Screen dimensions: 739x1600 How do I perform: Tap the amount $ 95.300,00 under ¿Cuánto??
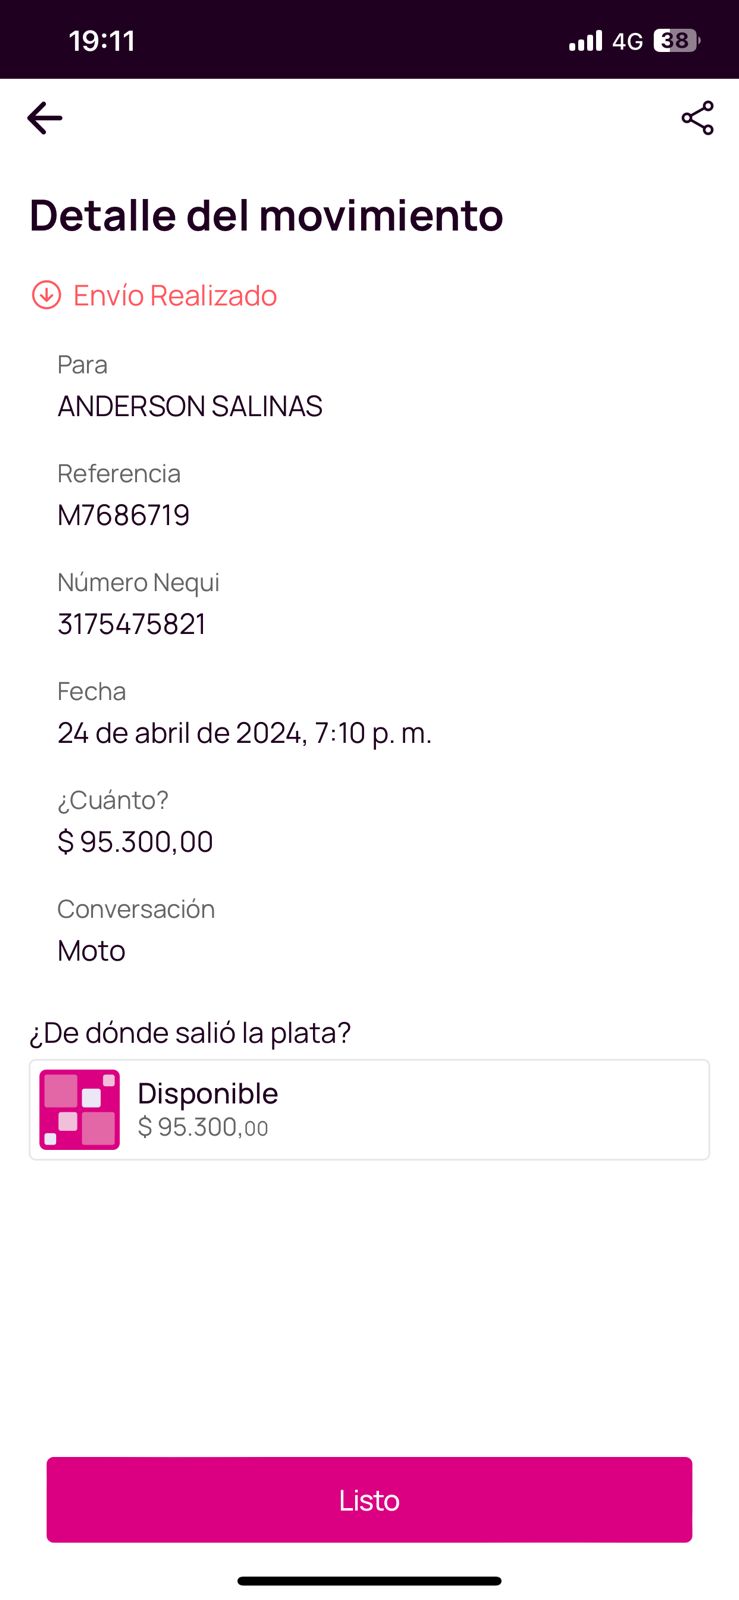pyautogui.click(x=136, y=842)
